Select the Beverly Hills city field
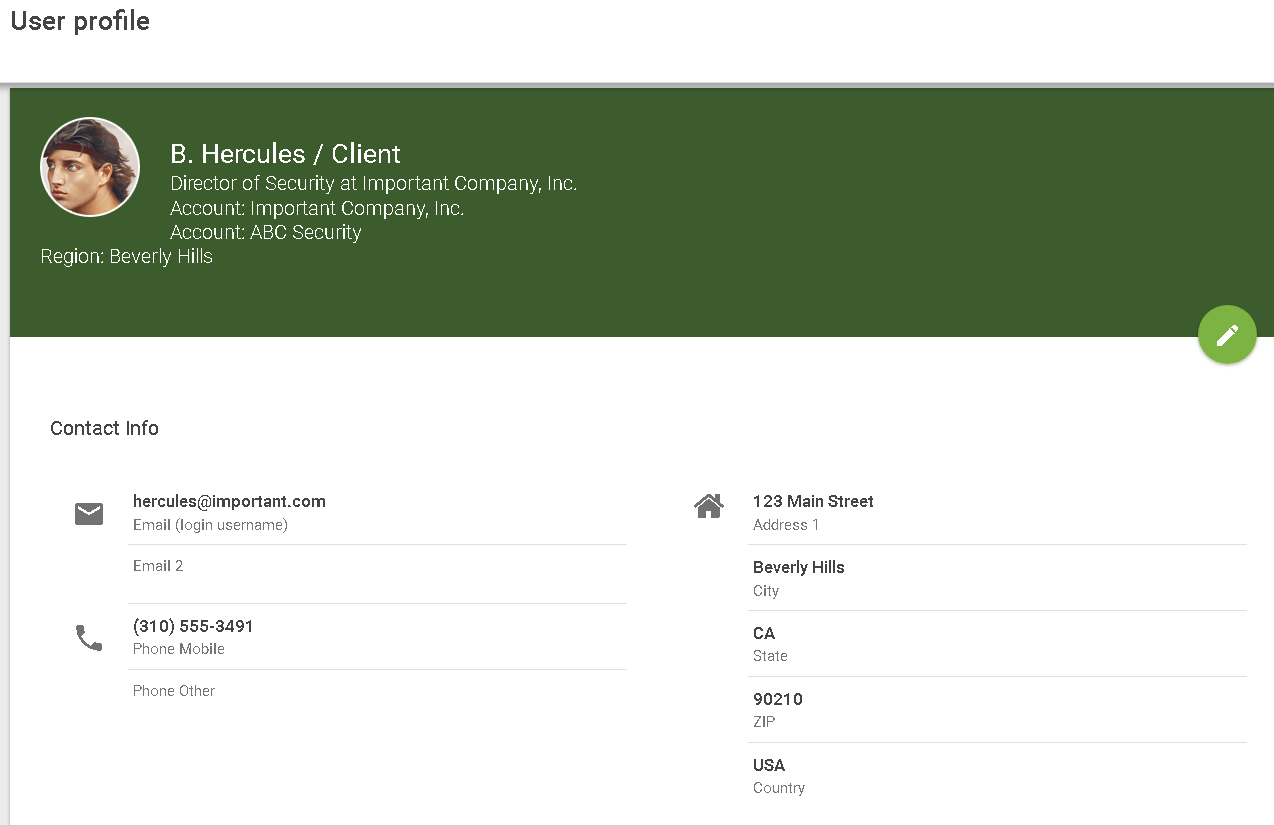 click(798, 568)
